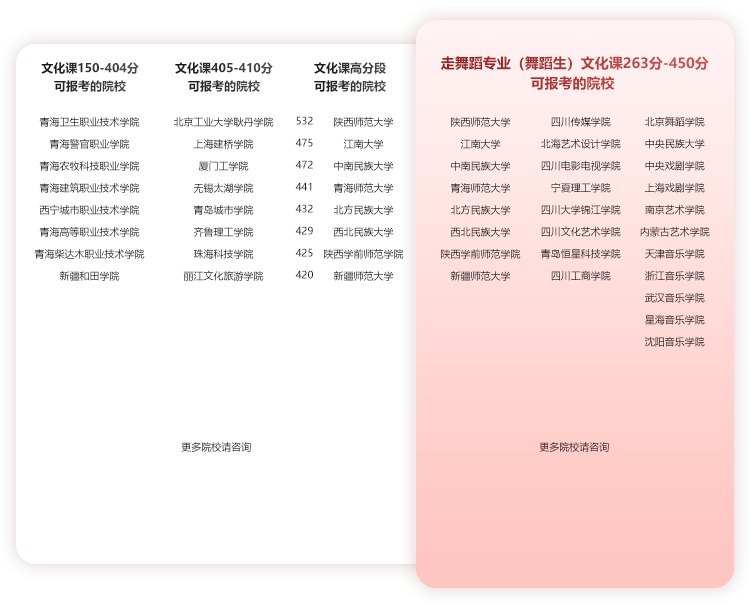
Task: Click 青岛恒星科技学院
Action: tap(580, 254)
